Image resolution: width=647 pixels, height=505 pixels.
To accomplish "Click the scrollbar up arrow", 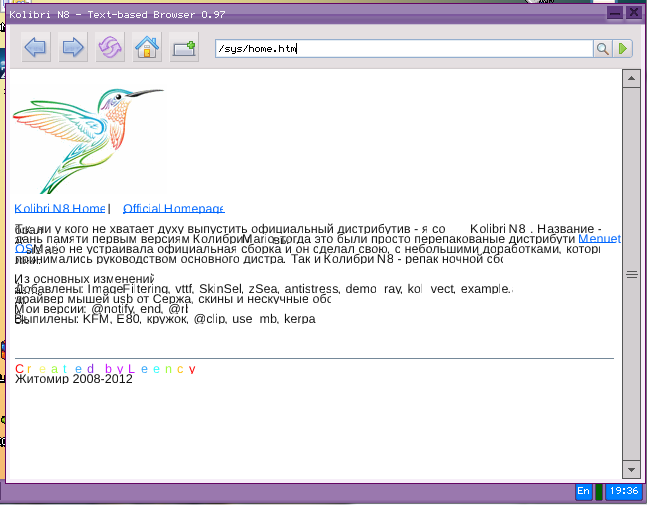I will pos(631,77).
